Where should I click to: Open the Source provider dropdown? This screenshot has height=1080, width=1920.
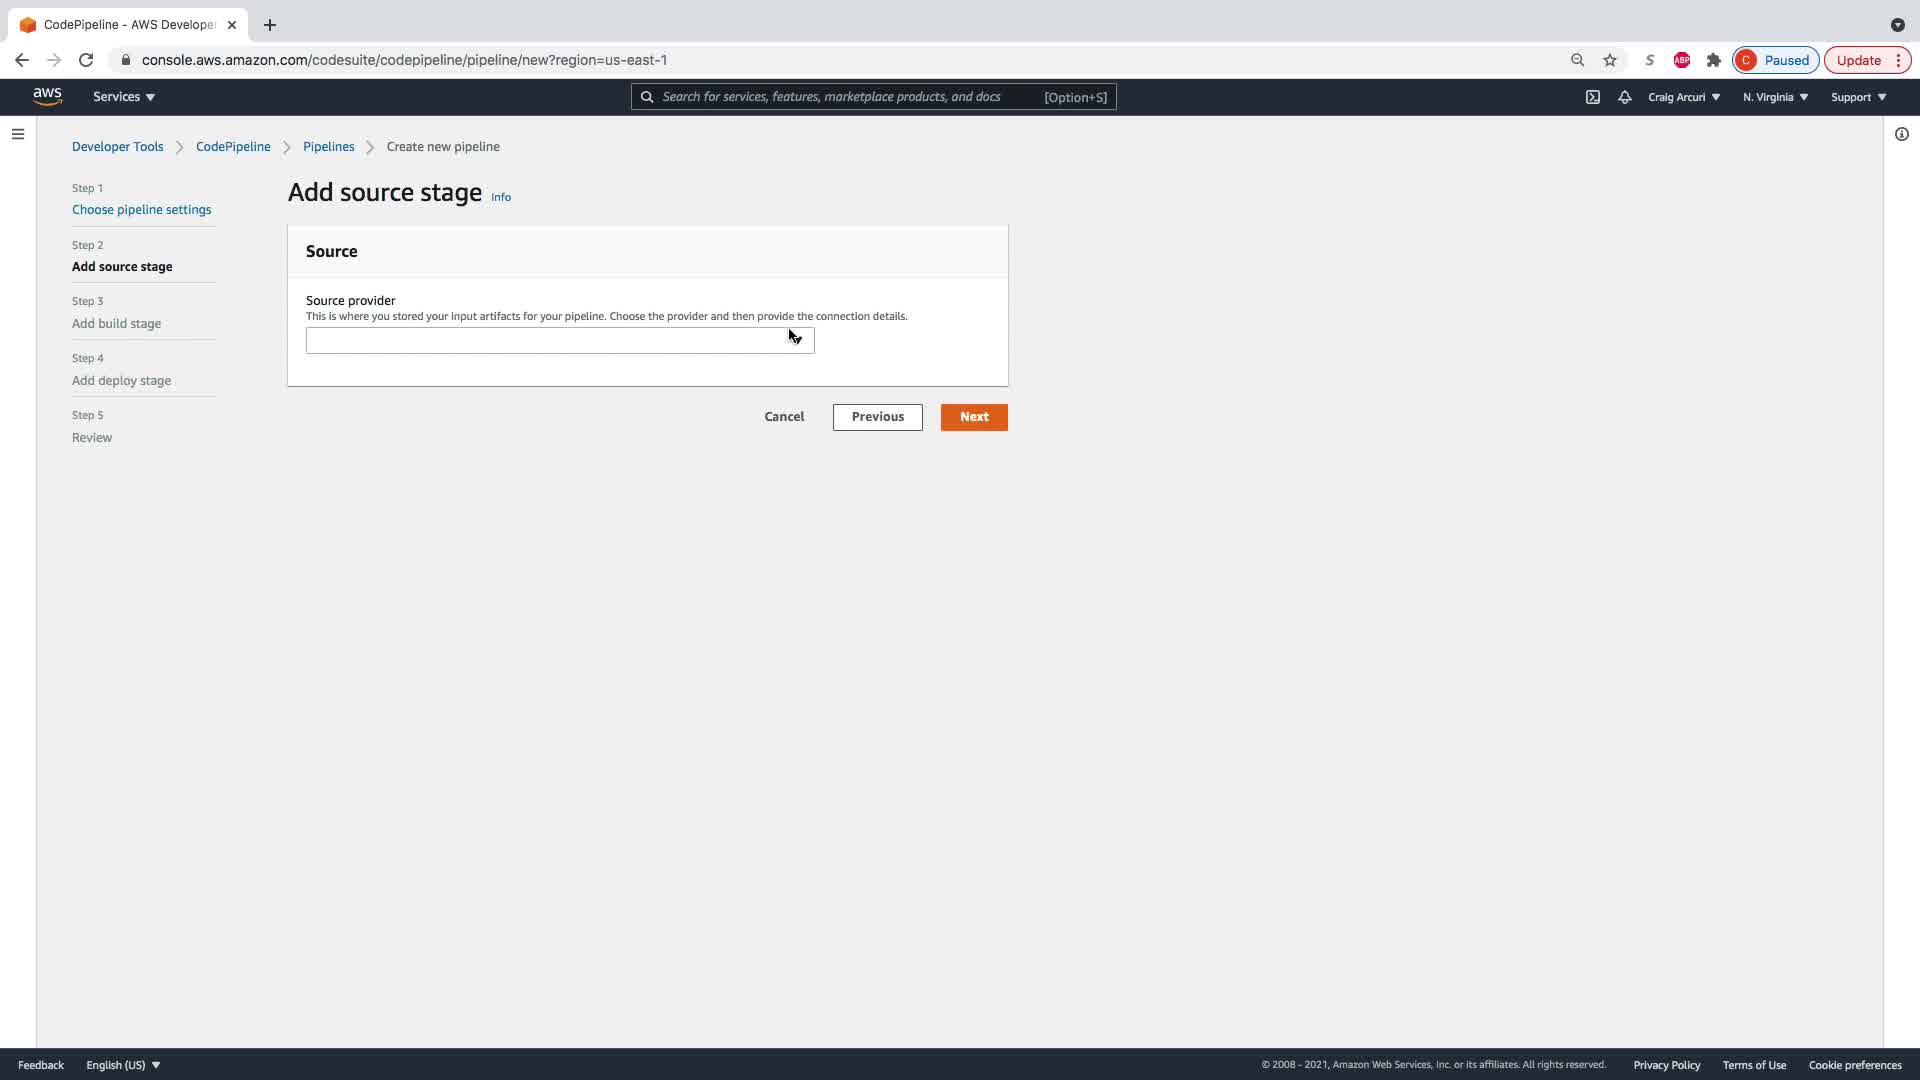[560, 341]
